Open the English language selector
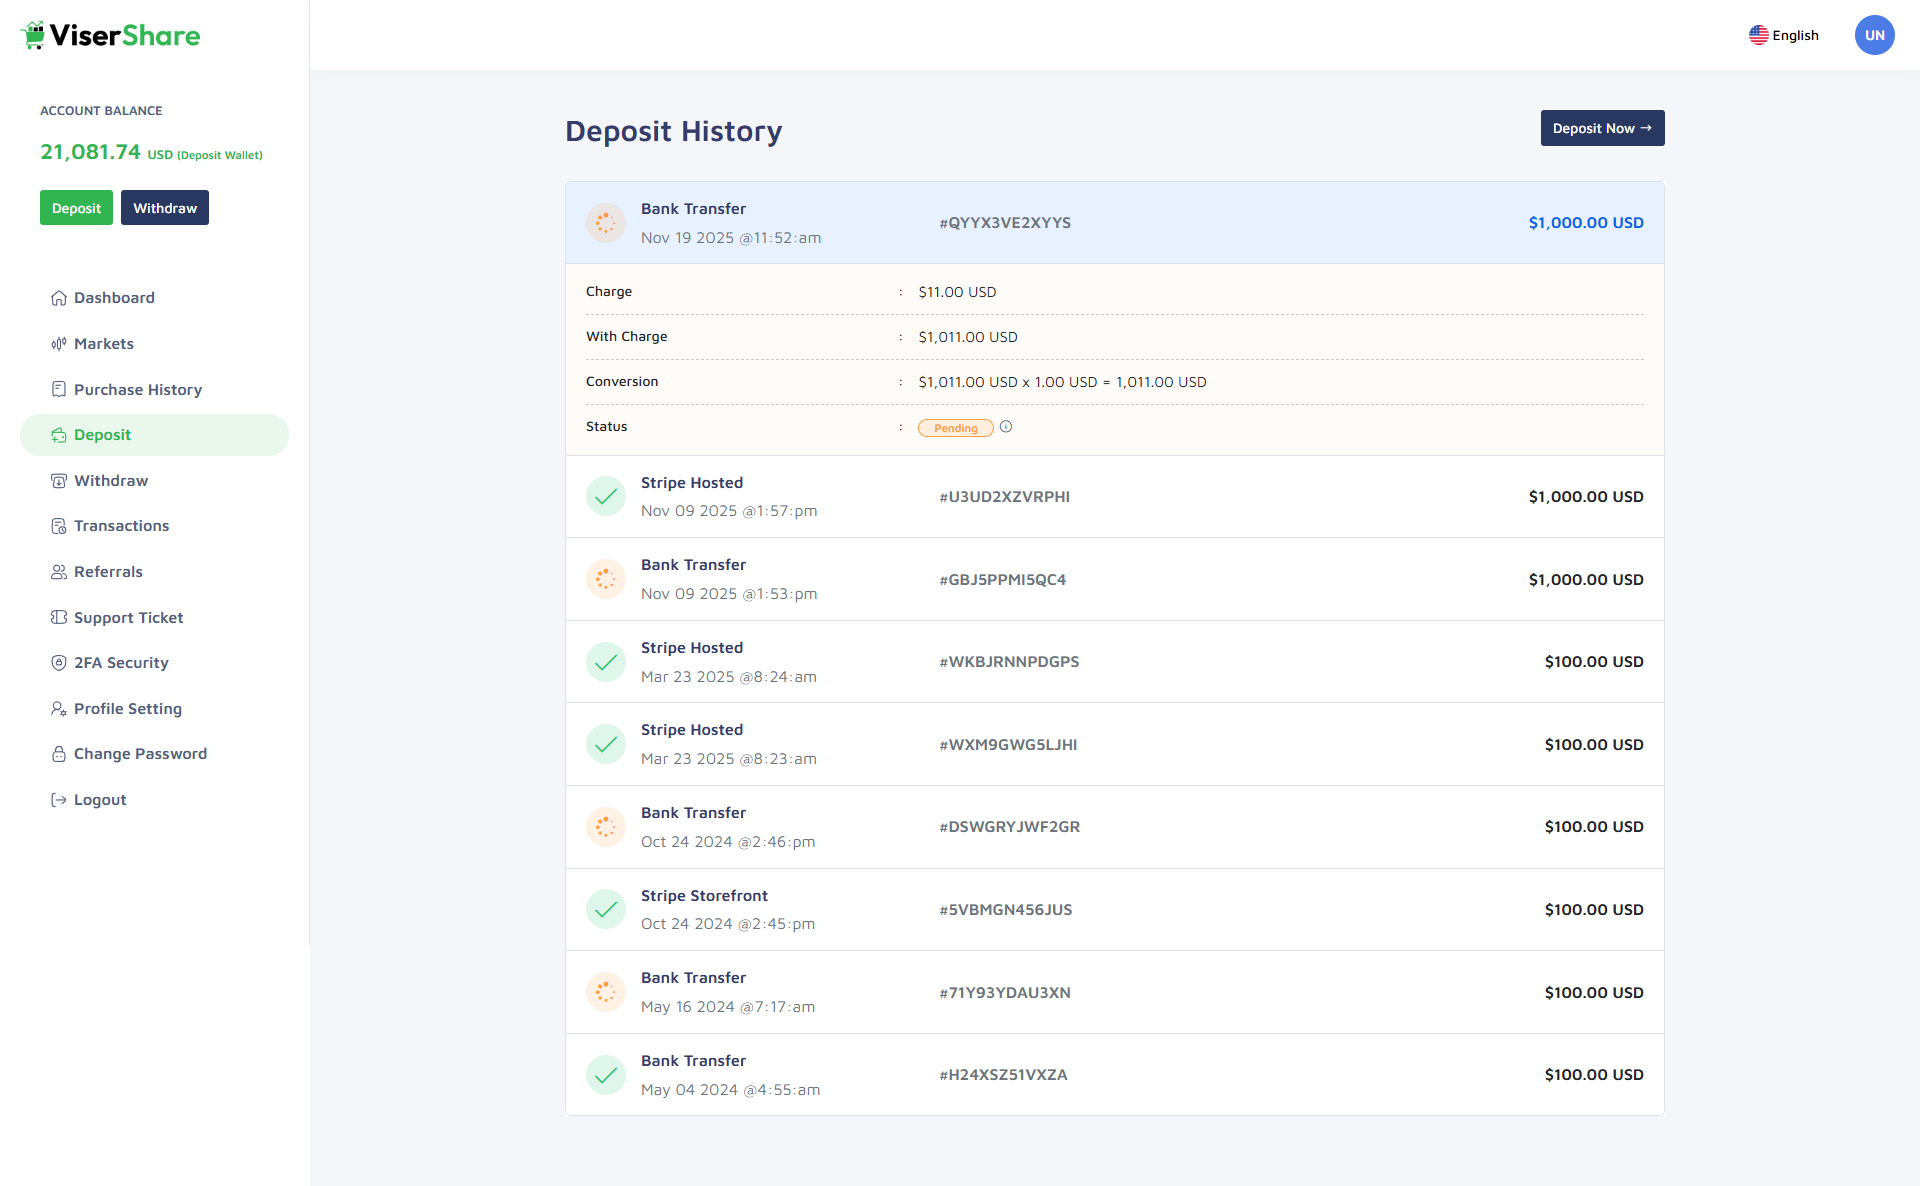 (x=1784, y=35)
